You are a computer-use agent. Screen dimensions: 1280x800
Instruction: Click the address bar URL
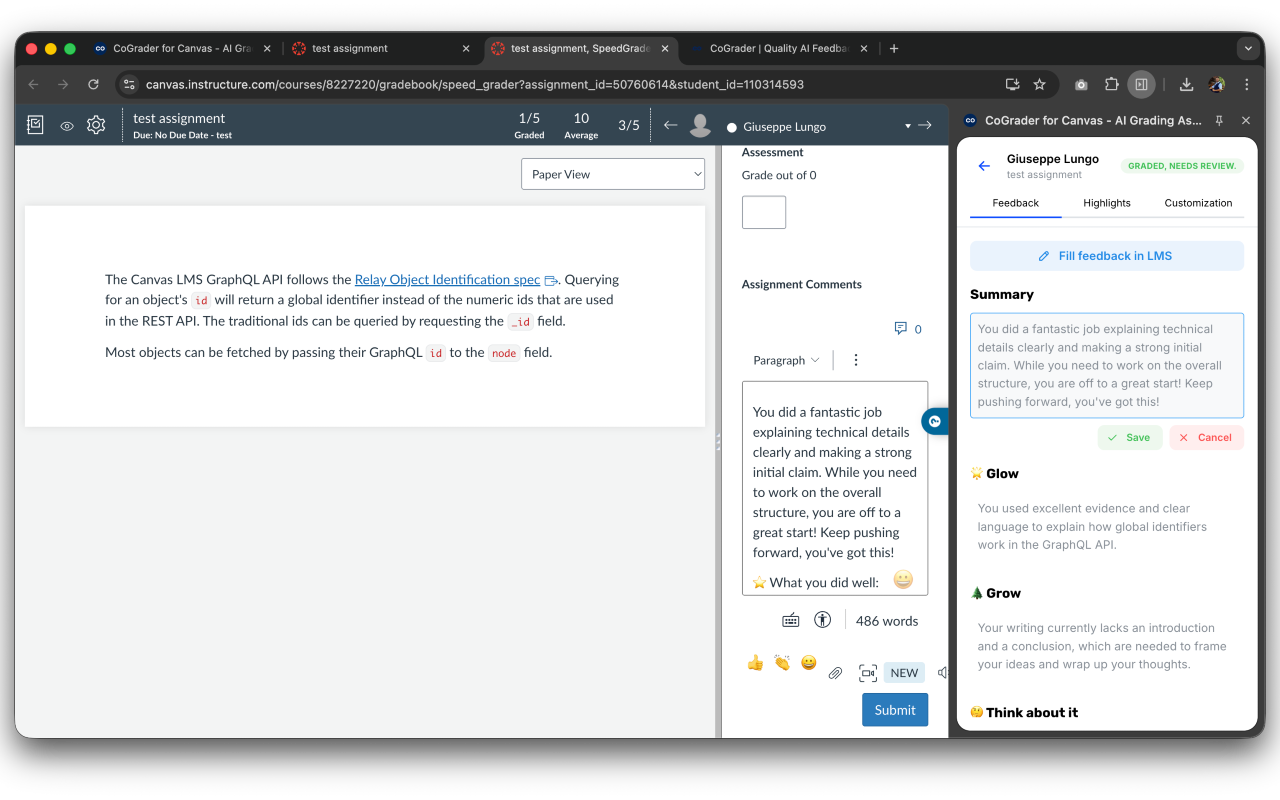(x=474, y=85)
